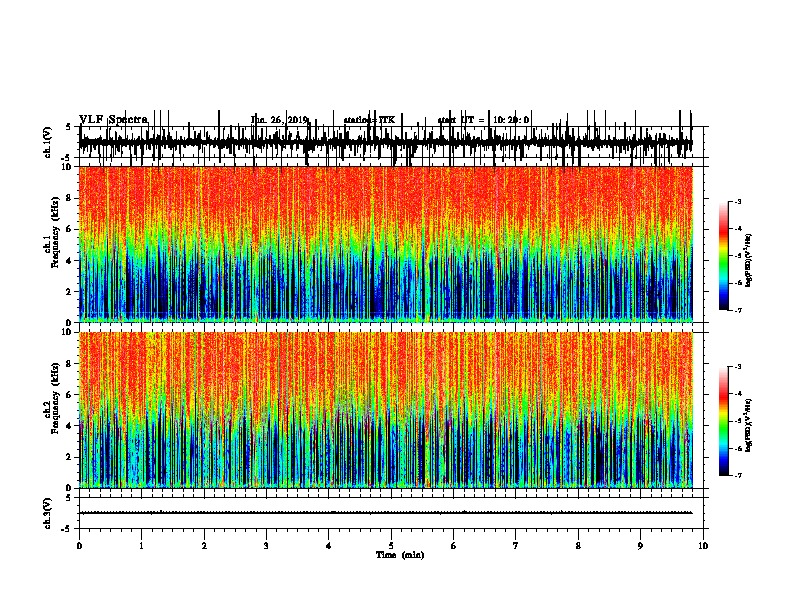The height and width of the screenshot is (612, 792).
Task: Click the "start UT = 10:20:0" header text
Action: tap(483, 120)
